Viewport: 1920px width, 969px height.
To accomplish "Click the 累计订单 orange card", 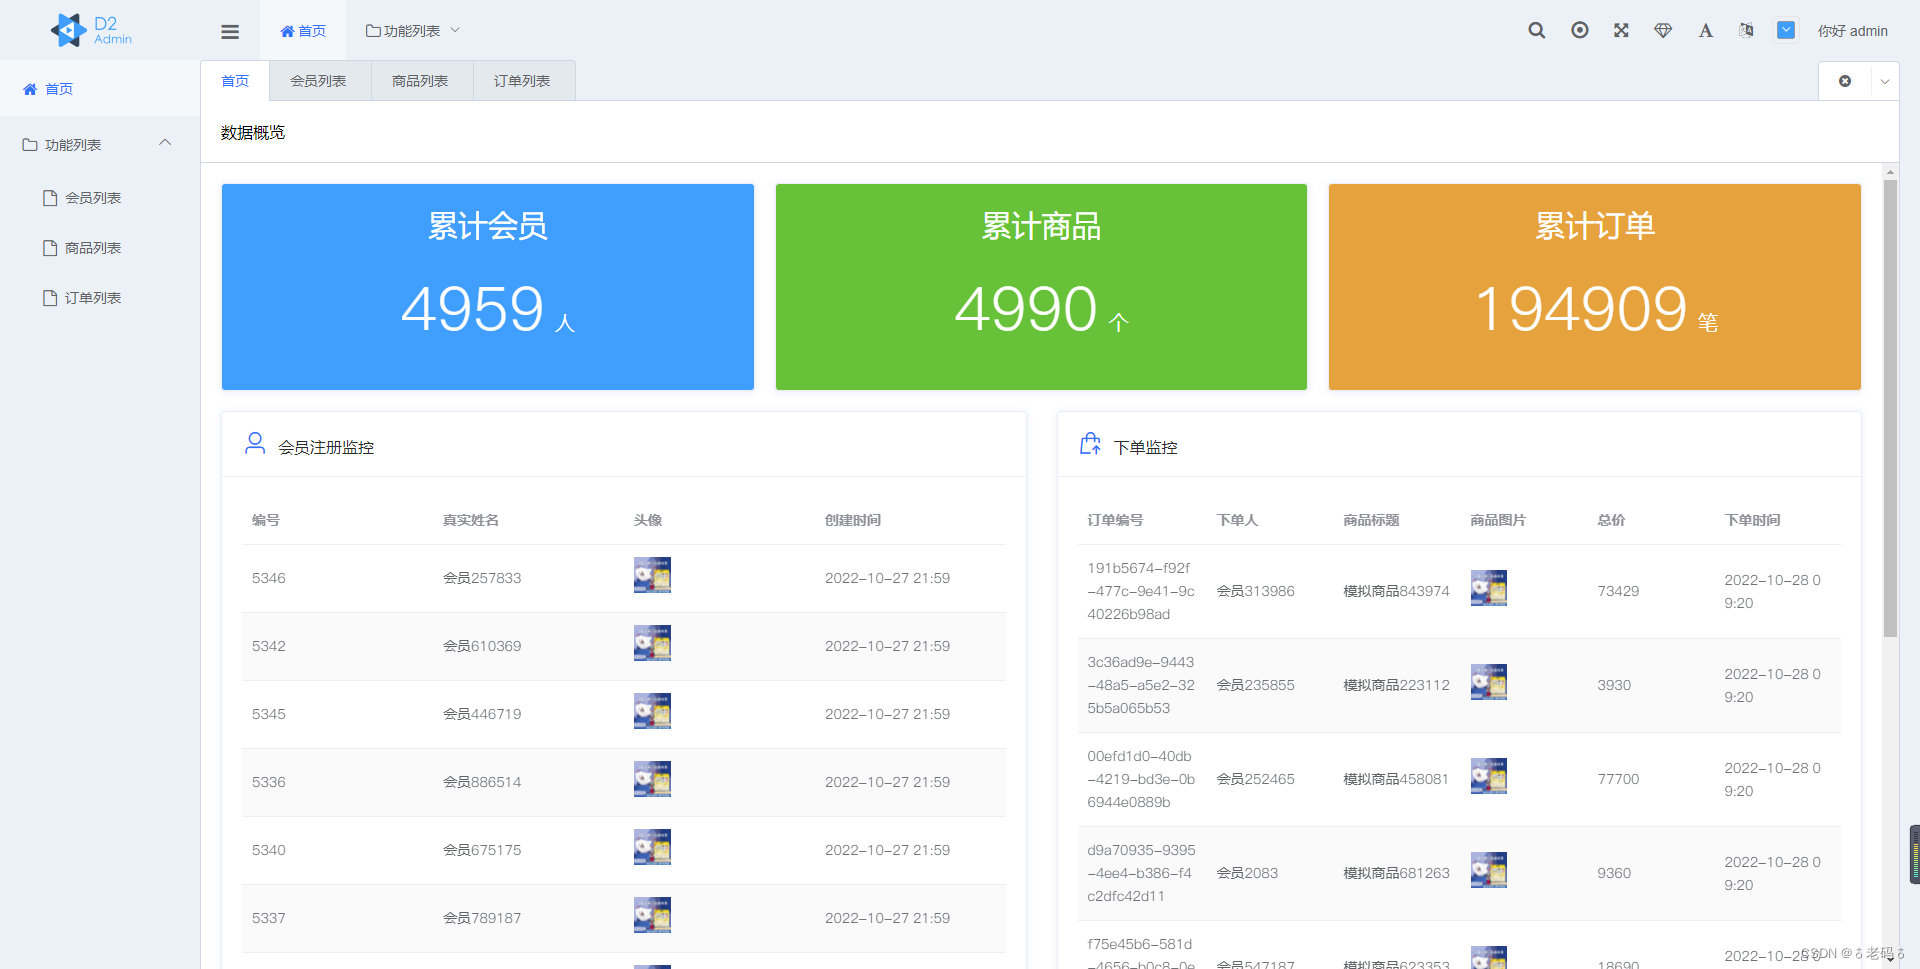I will (1595, 287).
